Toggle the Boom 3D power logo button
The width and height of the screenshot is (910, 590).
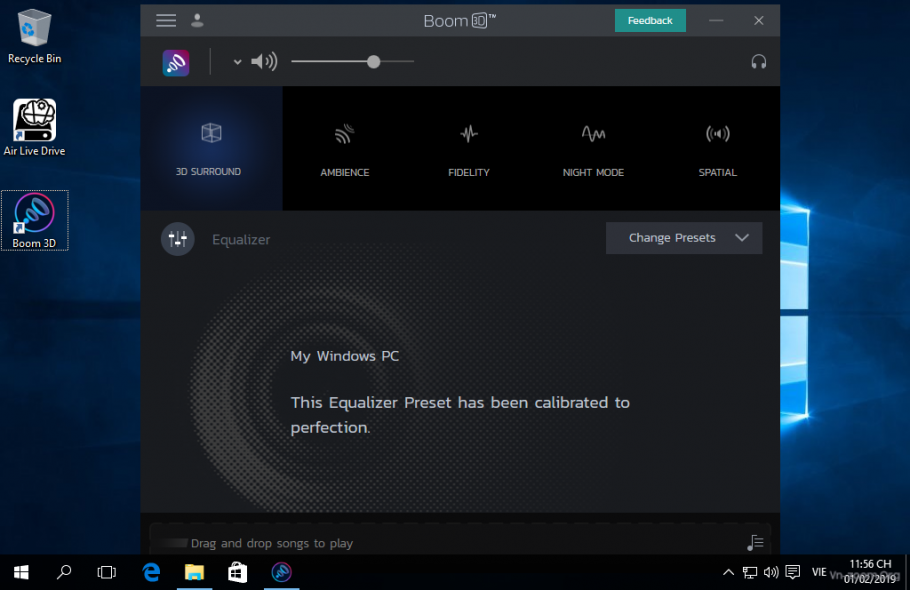(x=176, y=63)
